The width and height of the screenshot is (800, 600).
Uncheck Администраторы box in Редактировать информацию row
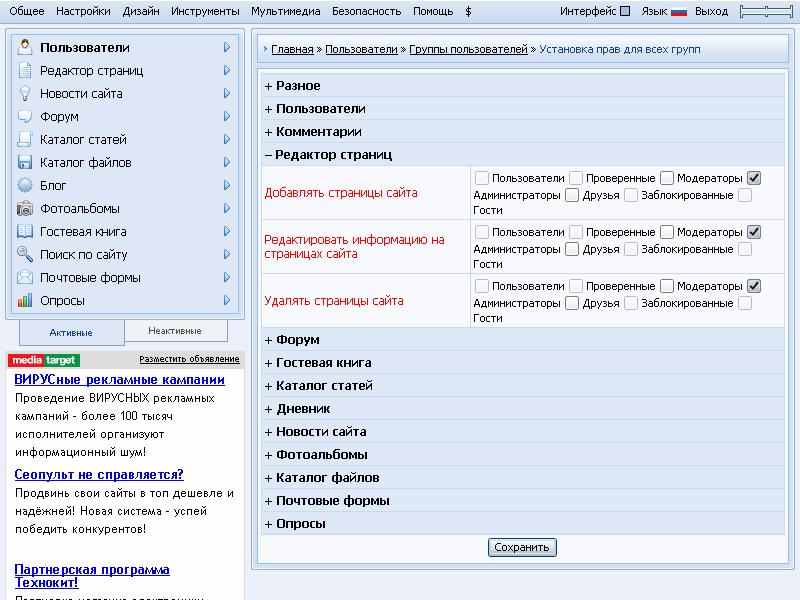[754, 232]
